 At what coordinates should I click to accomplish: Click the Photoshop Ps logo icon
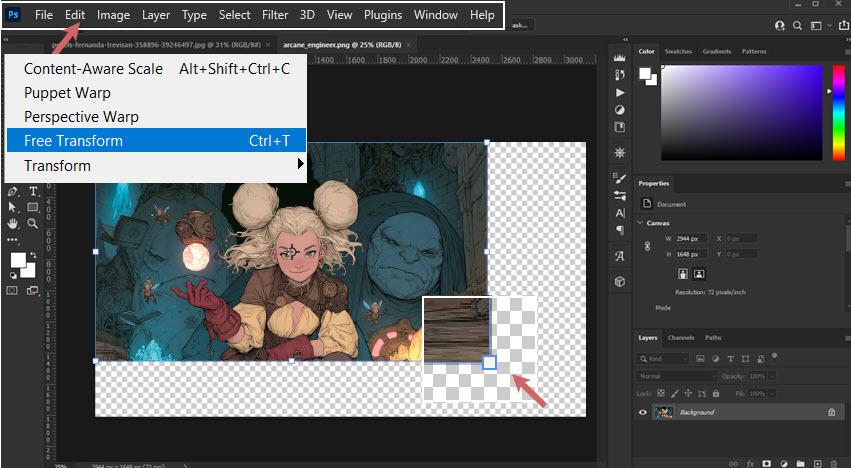13,15
